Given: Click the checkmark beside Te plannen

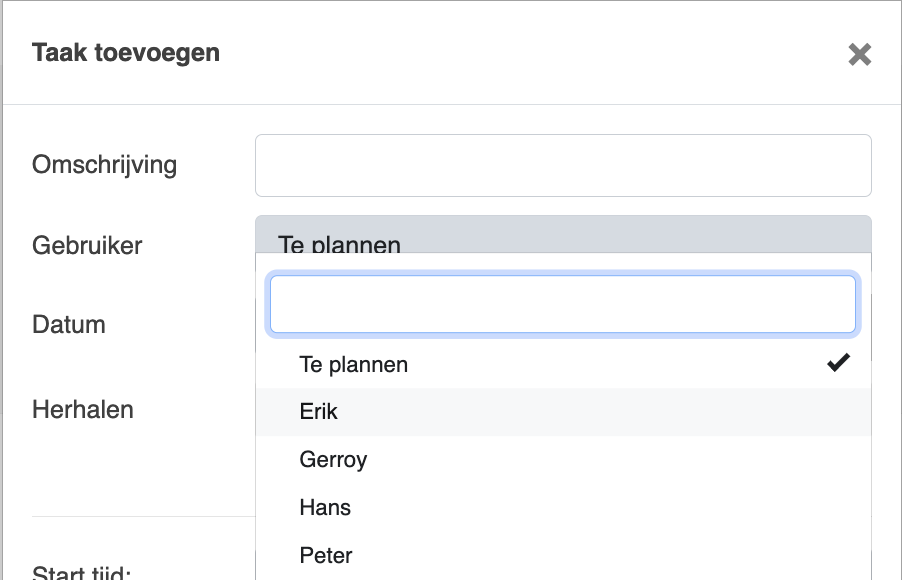Looking at the screenshot, I should [x=838, y=362].
